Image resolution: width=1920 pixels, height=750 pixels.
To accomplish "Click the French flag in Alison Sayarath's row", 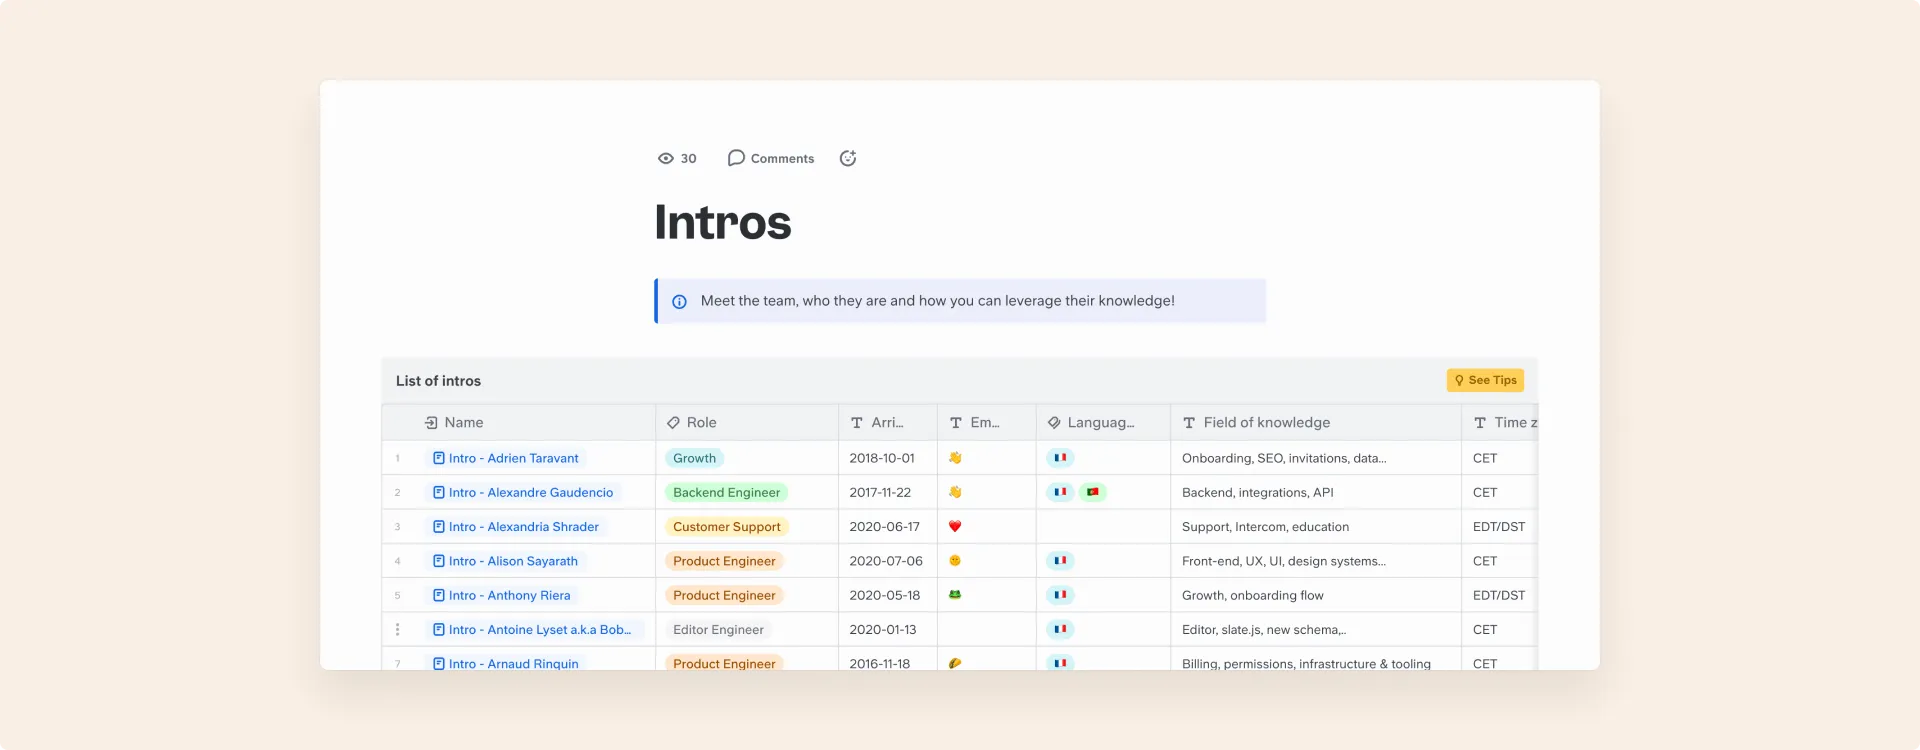I will (1060, 561).
